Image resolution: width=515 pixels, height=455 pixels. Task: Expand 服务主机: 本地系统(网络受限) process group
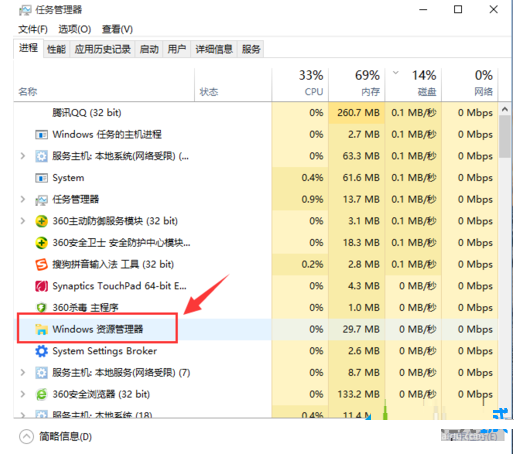(x=23, y=156)
